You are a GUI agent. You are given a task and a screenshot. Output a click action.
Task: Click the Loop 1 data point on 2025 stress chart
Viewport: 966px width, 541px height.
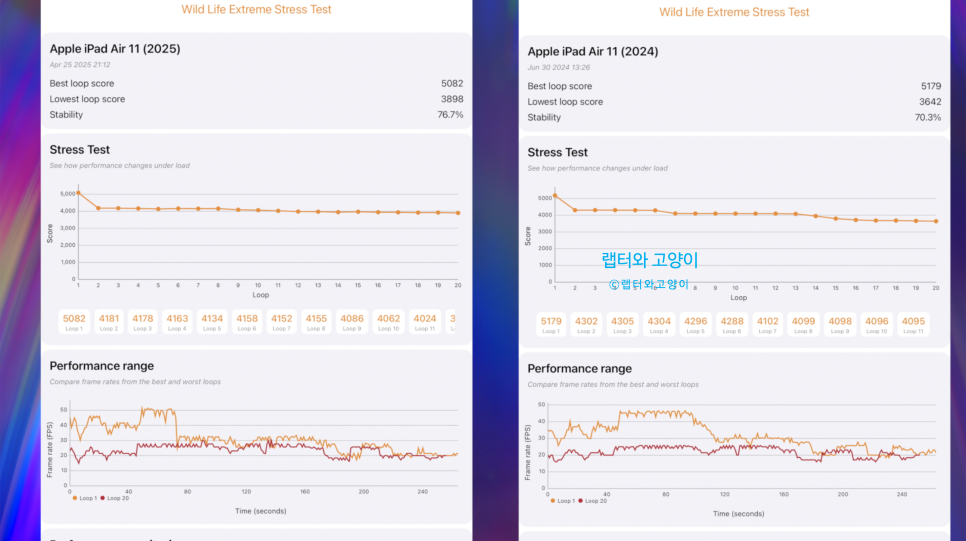(x=78, y=193)
